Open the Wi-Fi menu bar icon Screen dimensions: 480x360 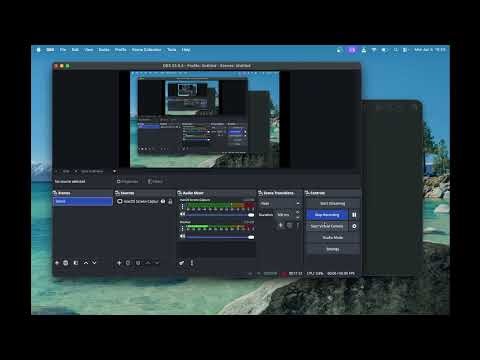point(374,50)
